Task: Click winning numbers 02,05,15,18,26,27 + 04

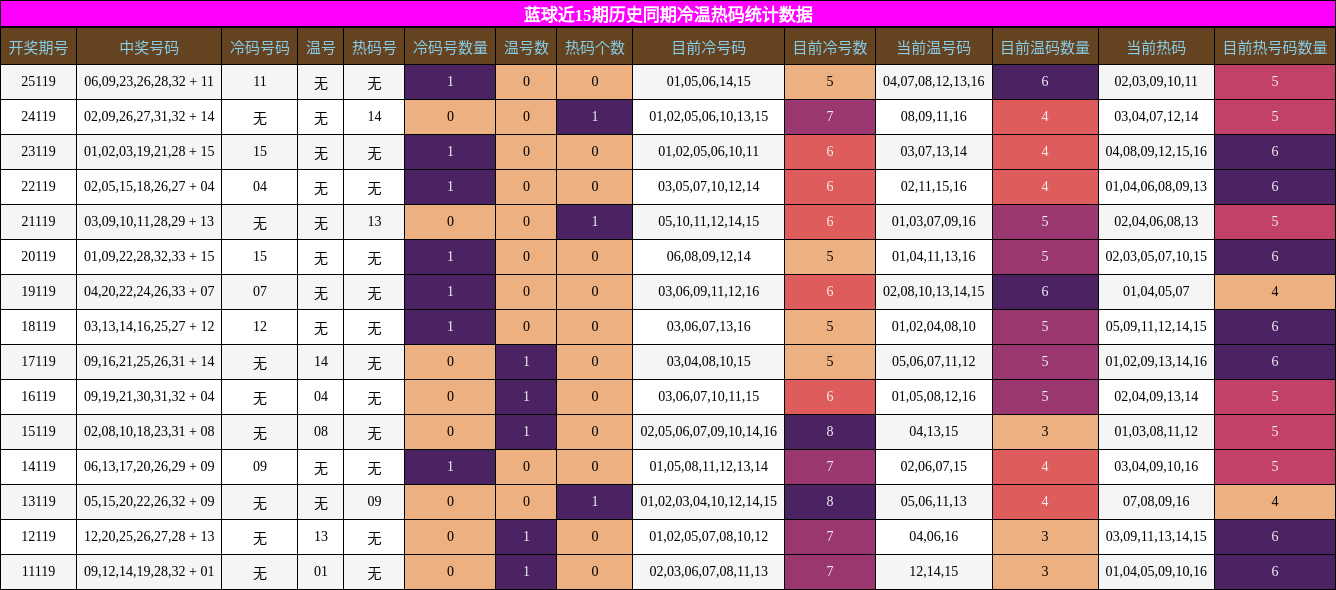Action: 149,187
